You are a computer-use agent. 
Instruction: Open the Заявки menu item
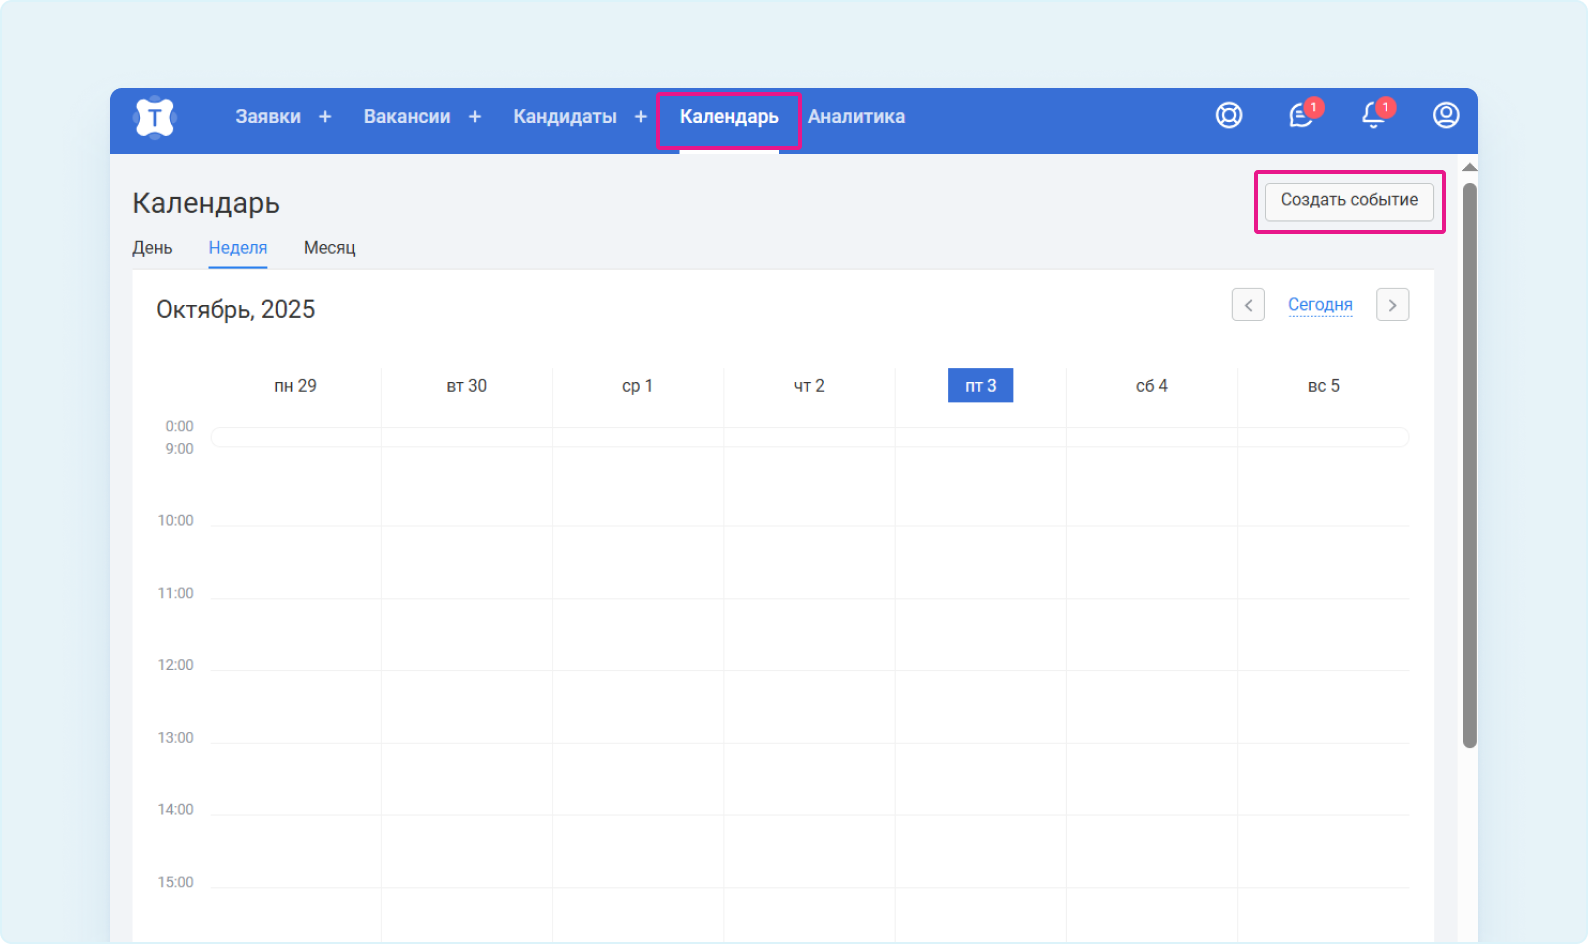(268, 117)
